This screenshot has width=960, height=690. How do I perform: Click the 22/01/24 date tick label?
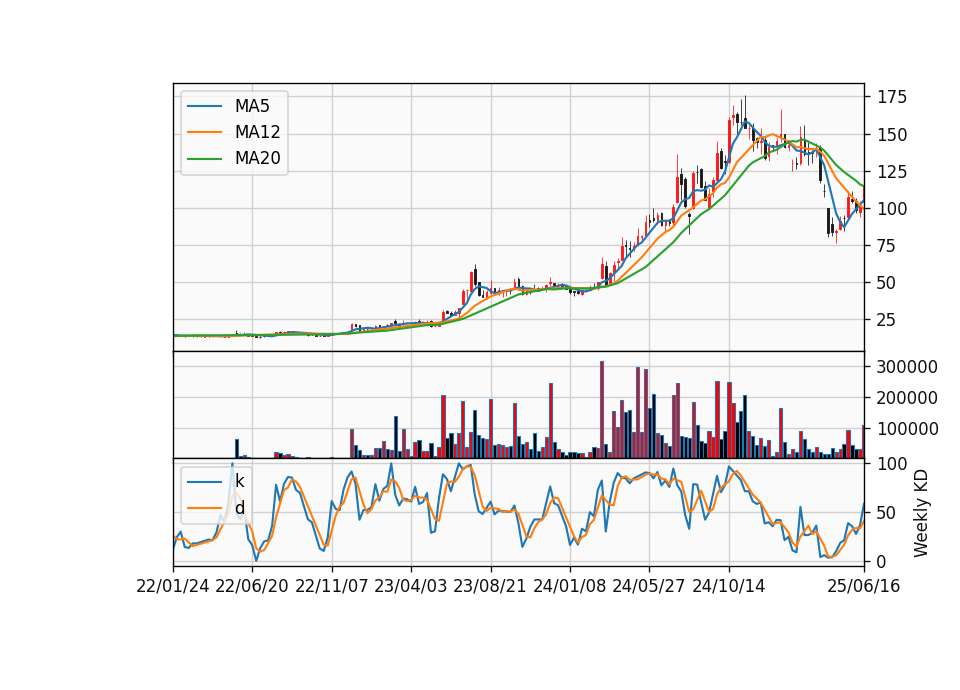(x=173, y=586)
